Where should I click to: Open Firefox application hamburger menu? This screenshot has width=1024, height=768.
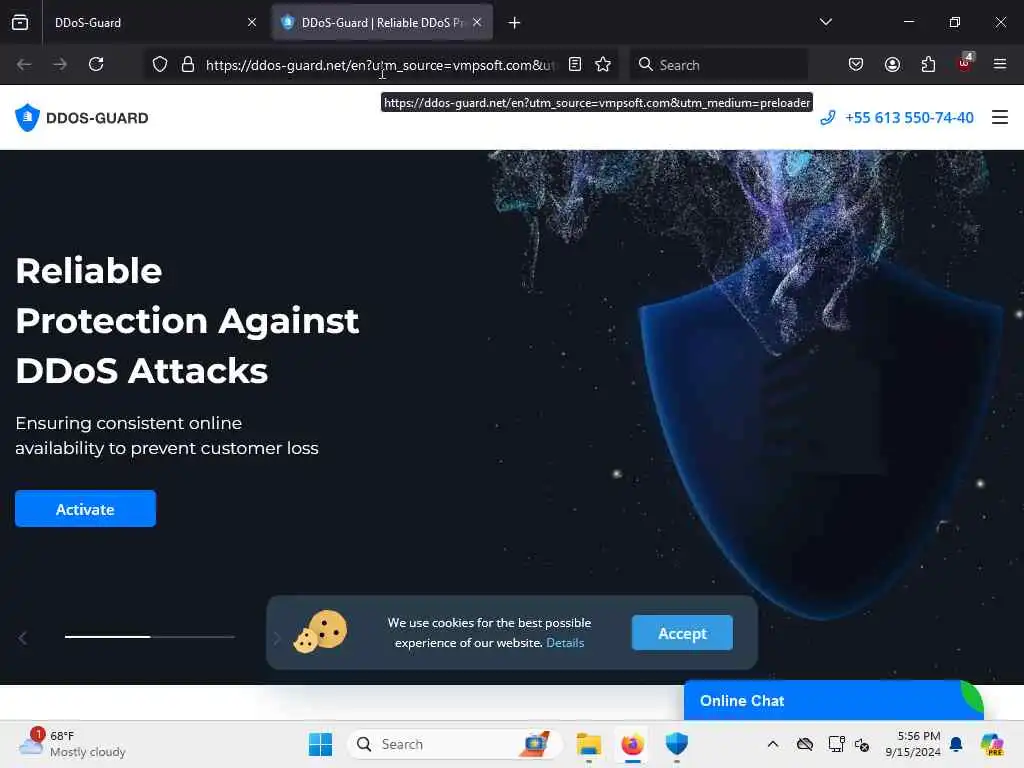pyautogui.click(x=1000, y=64)
